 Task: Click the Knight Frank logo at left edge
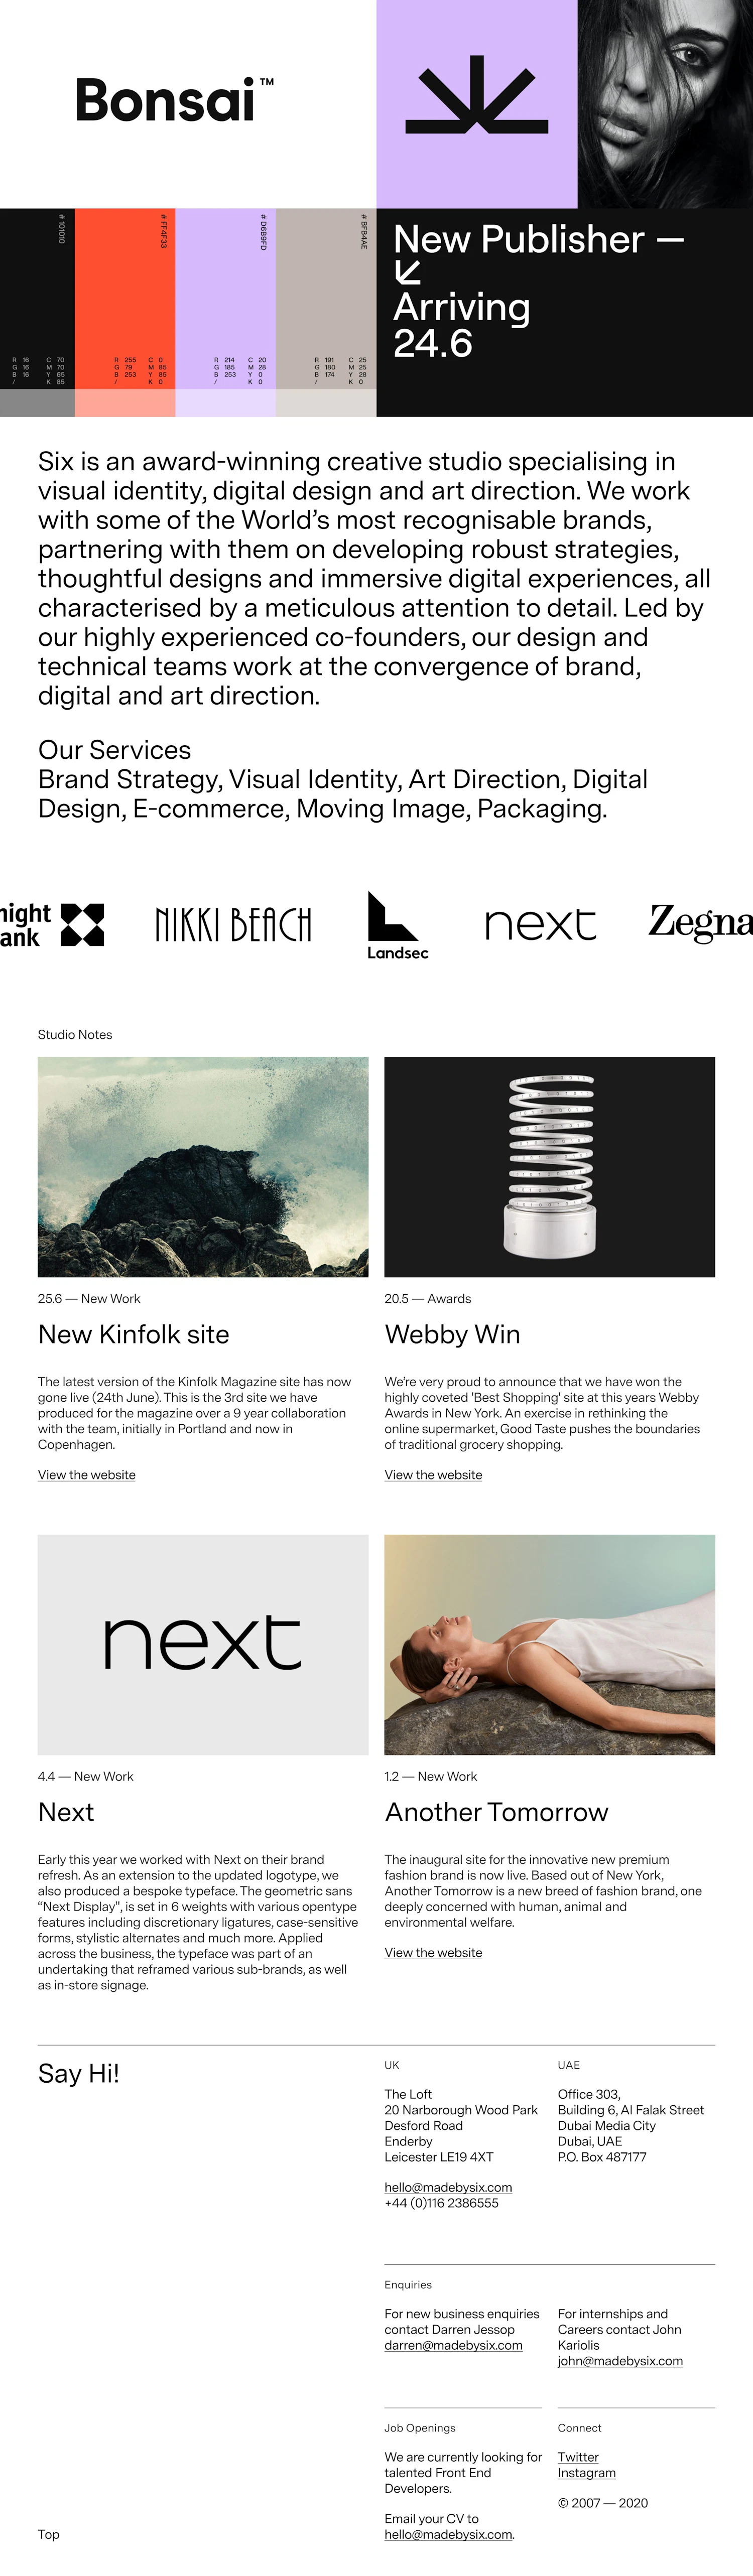click(x=51, y=924)
